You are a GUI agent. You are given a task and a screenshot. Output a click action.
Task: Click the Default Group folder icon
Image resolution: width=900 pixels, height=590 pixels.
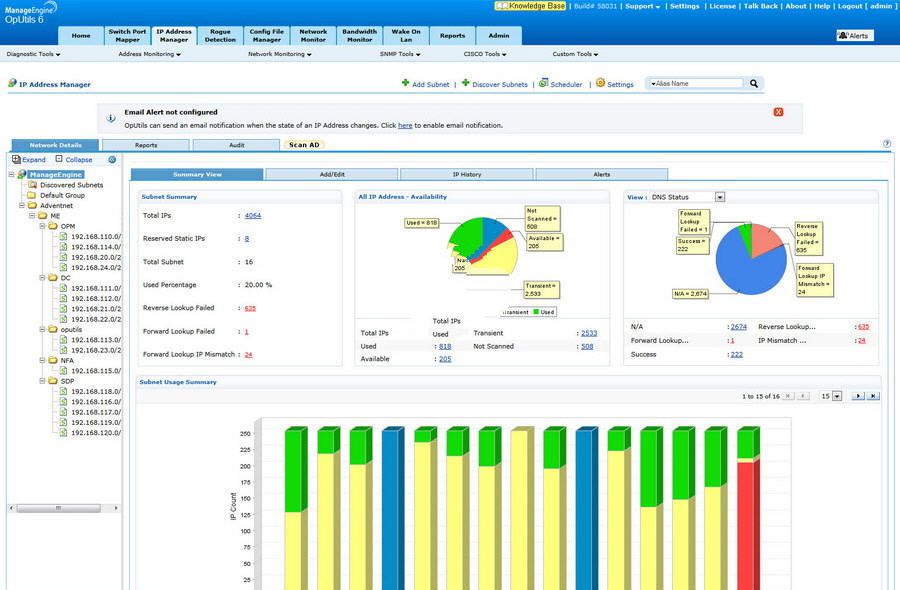click(x=32, y=195)
